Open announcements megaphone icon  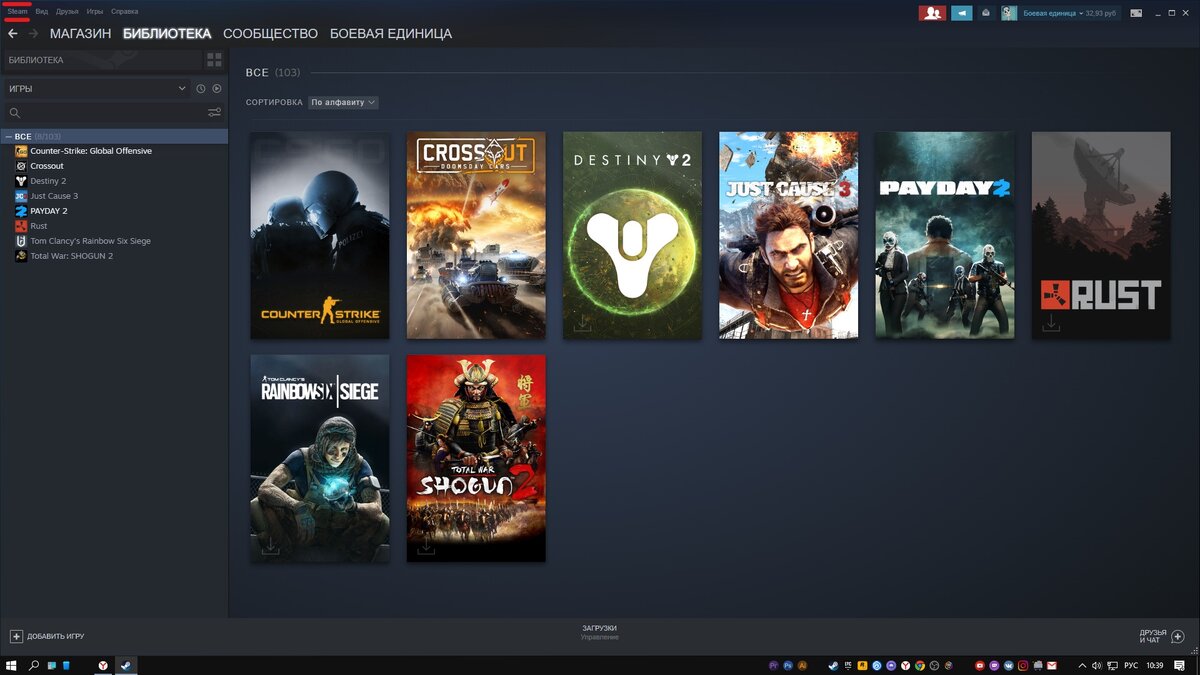click(x=961, y=13)
